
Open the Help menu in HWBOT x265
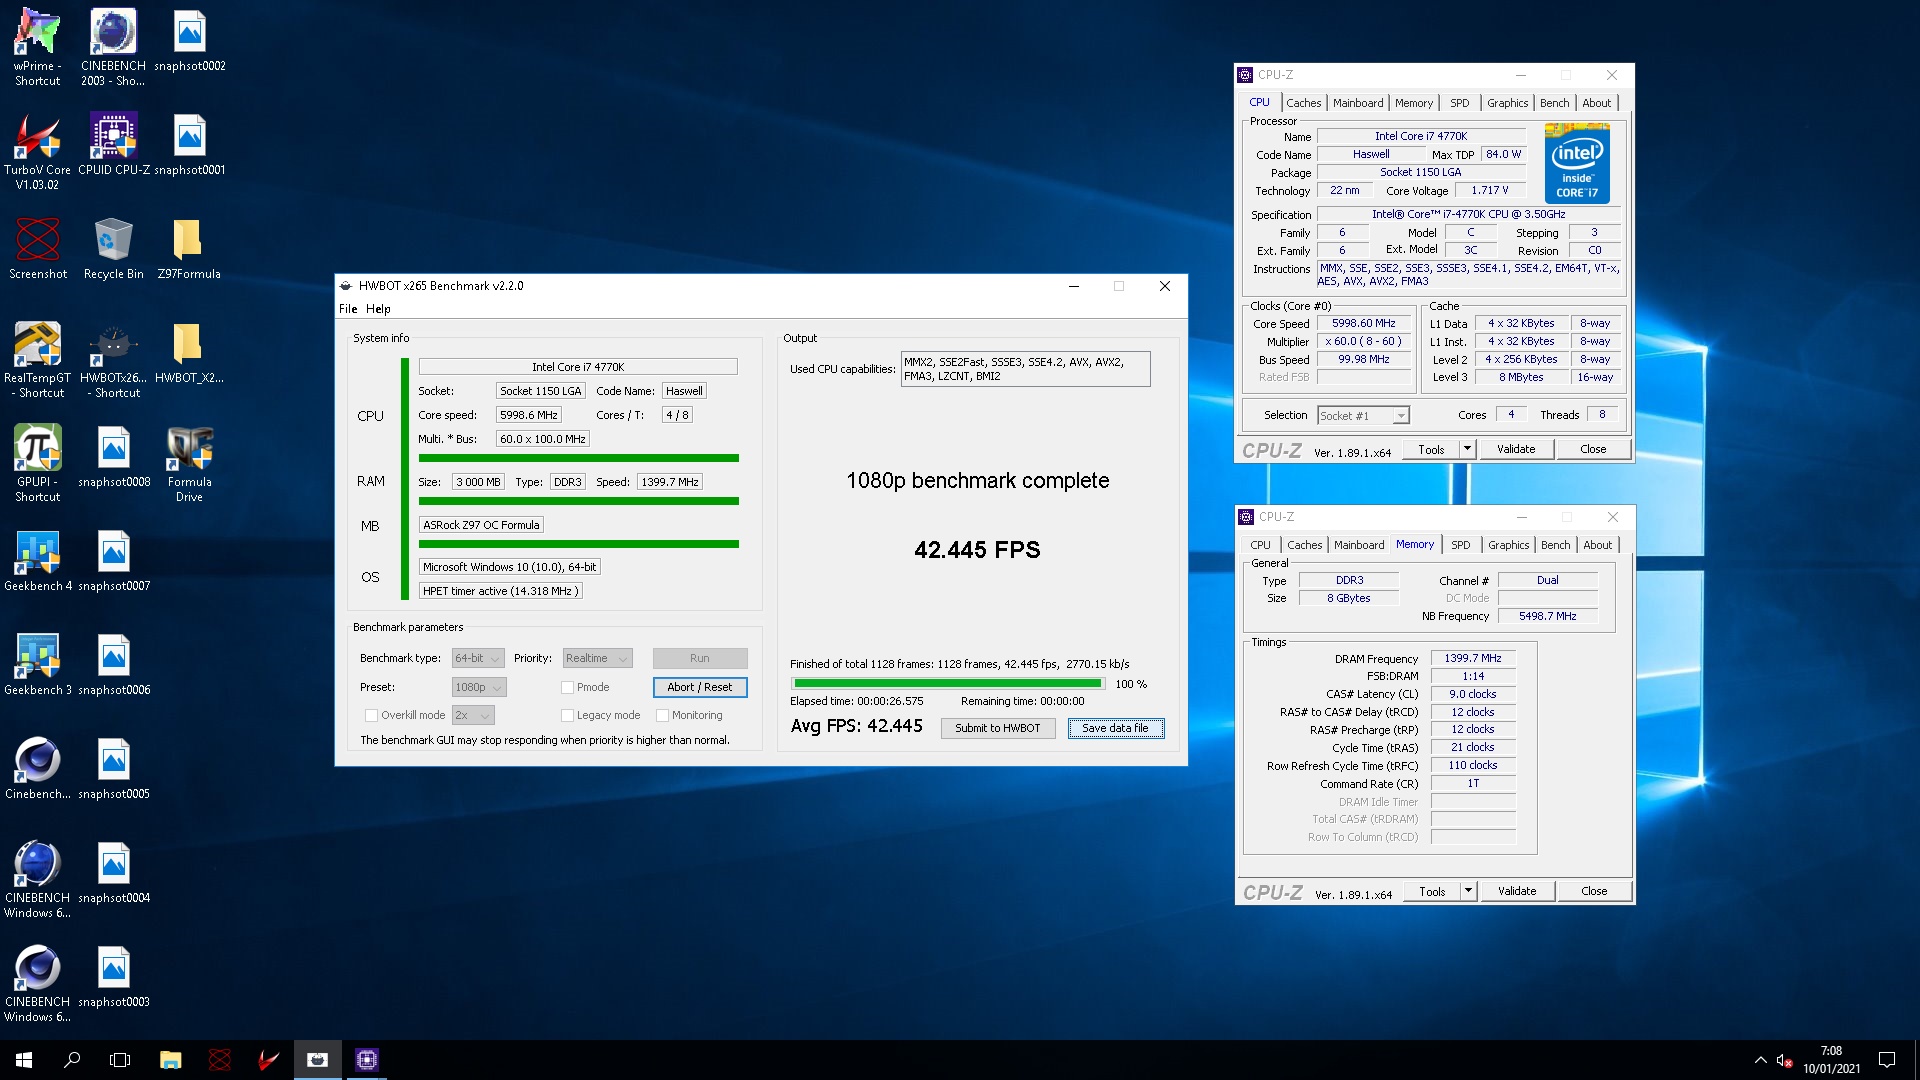click(x=378, y=309)
